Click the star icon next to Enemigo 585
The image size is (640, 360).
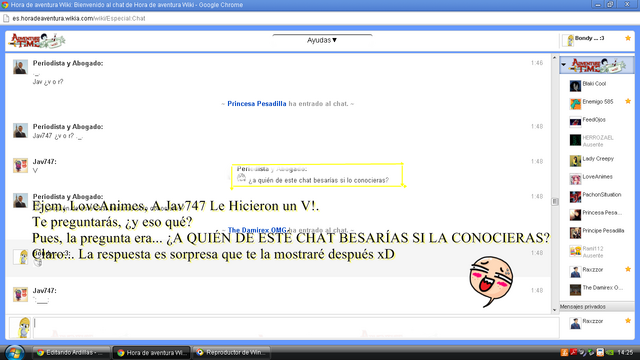point(628,101)
